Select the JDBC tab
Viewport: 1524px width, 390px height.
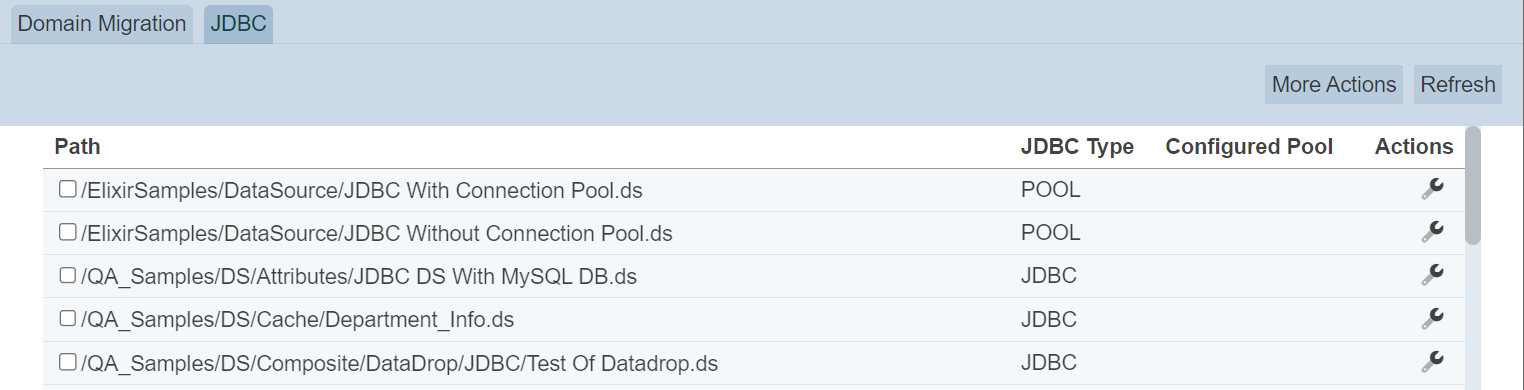tap(239, 24)
